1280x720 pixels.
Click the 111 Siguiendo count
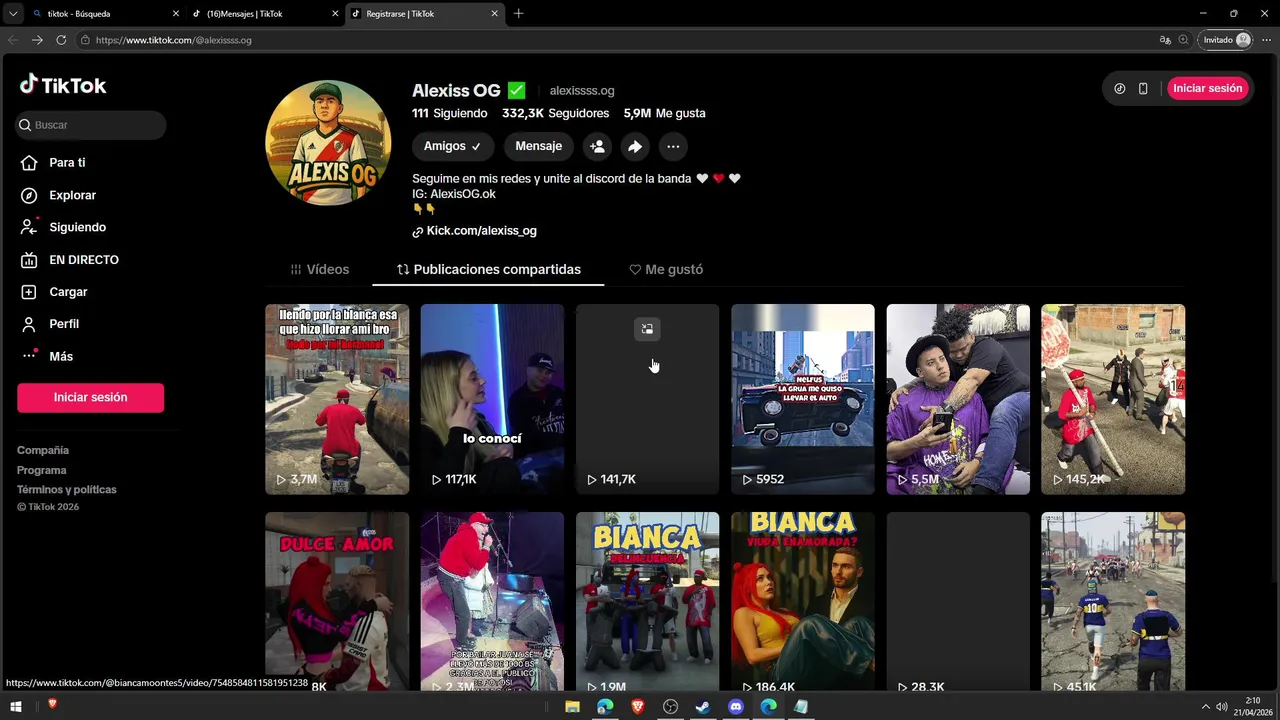click(450, 114)
